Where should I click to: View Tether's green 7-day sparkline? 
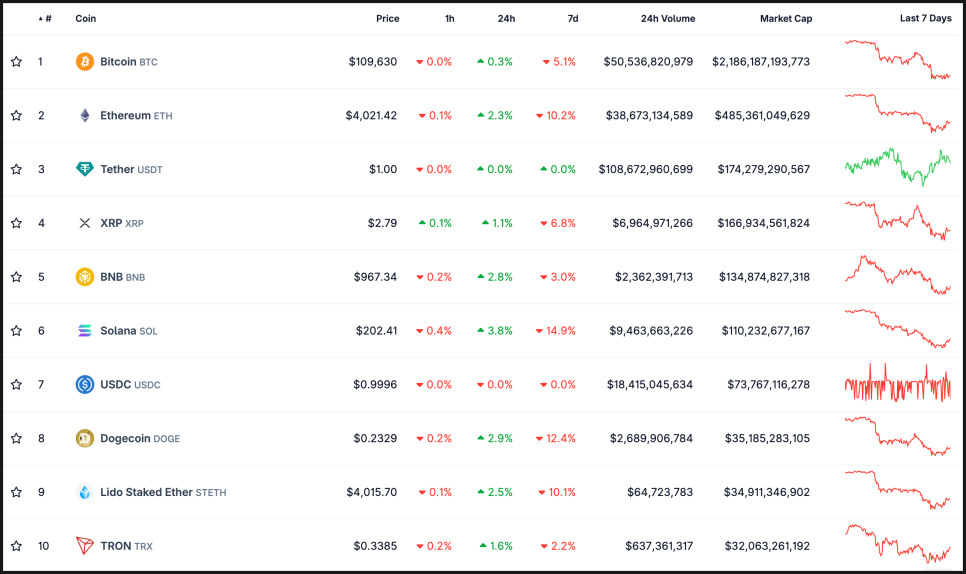click(x=898, y=167)
